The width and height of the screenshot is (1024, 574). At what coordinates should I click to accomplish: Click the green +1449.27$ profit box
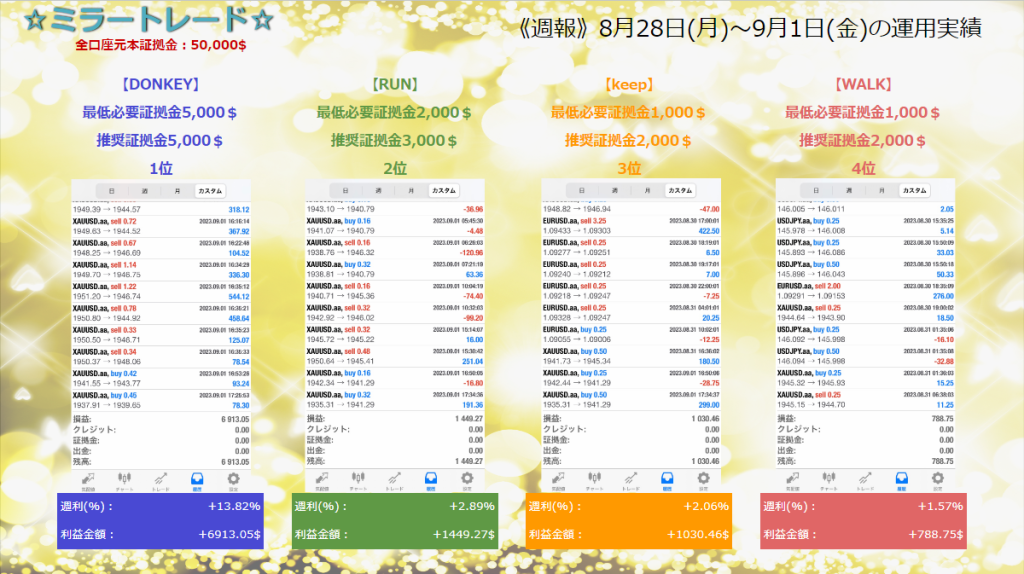(396, 535)
